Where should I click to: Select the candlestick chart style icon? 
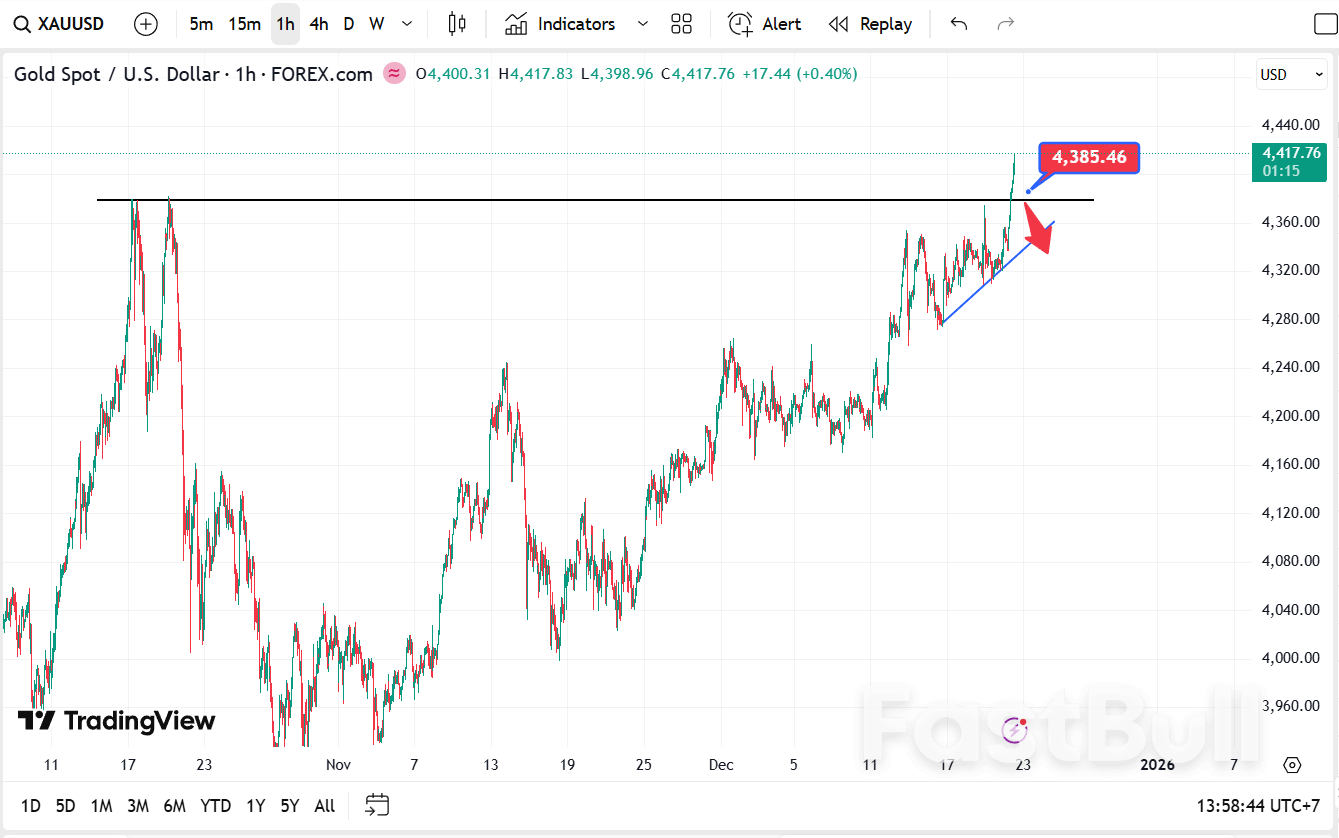456,23
